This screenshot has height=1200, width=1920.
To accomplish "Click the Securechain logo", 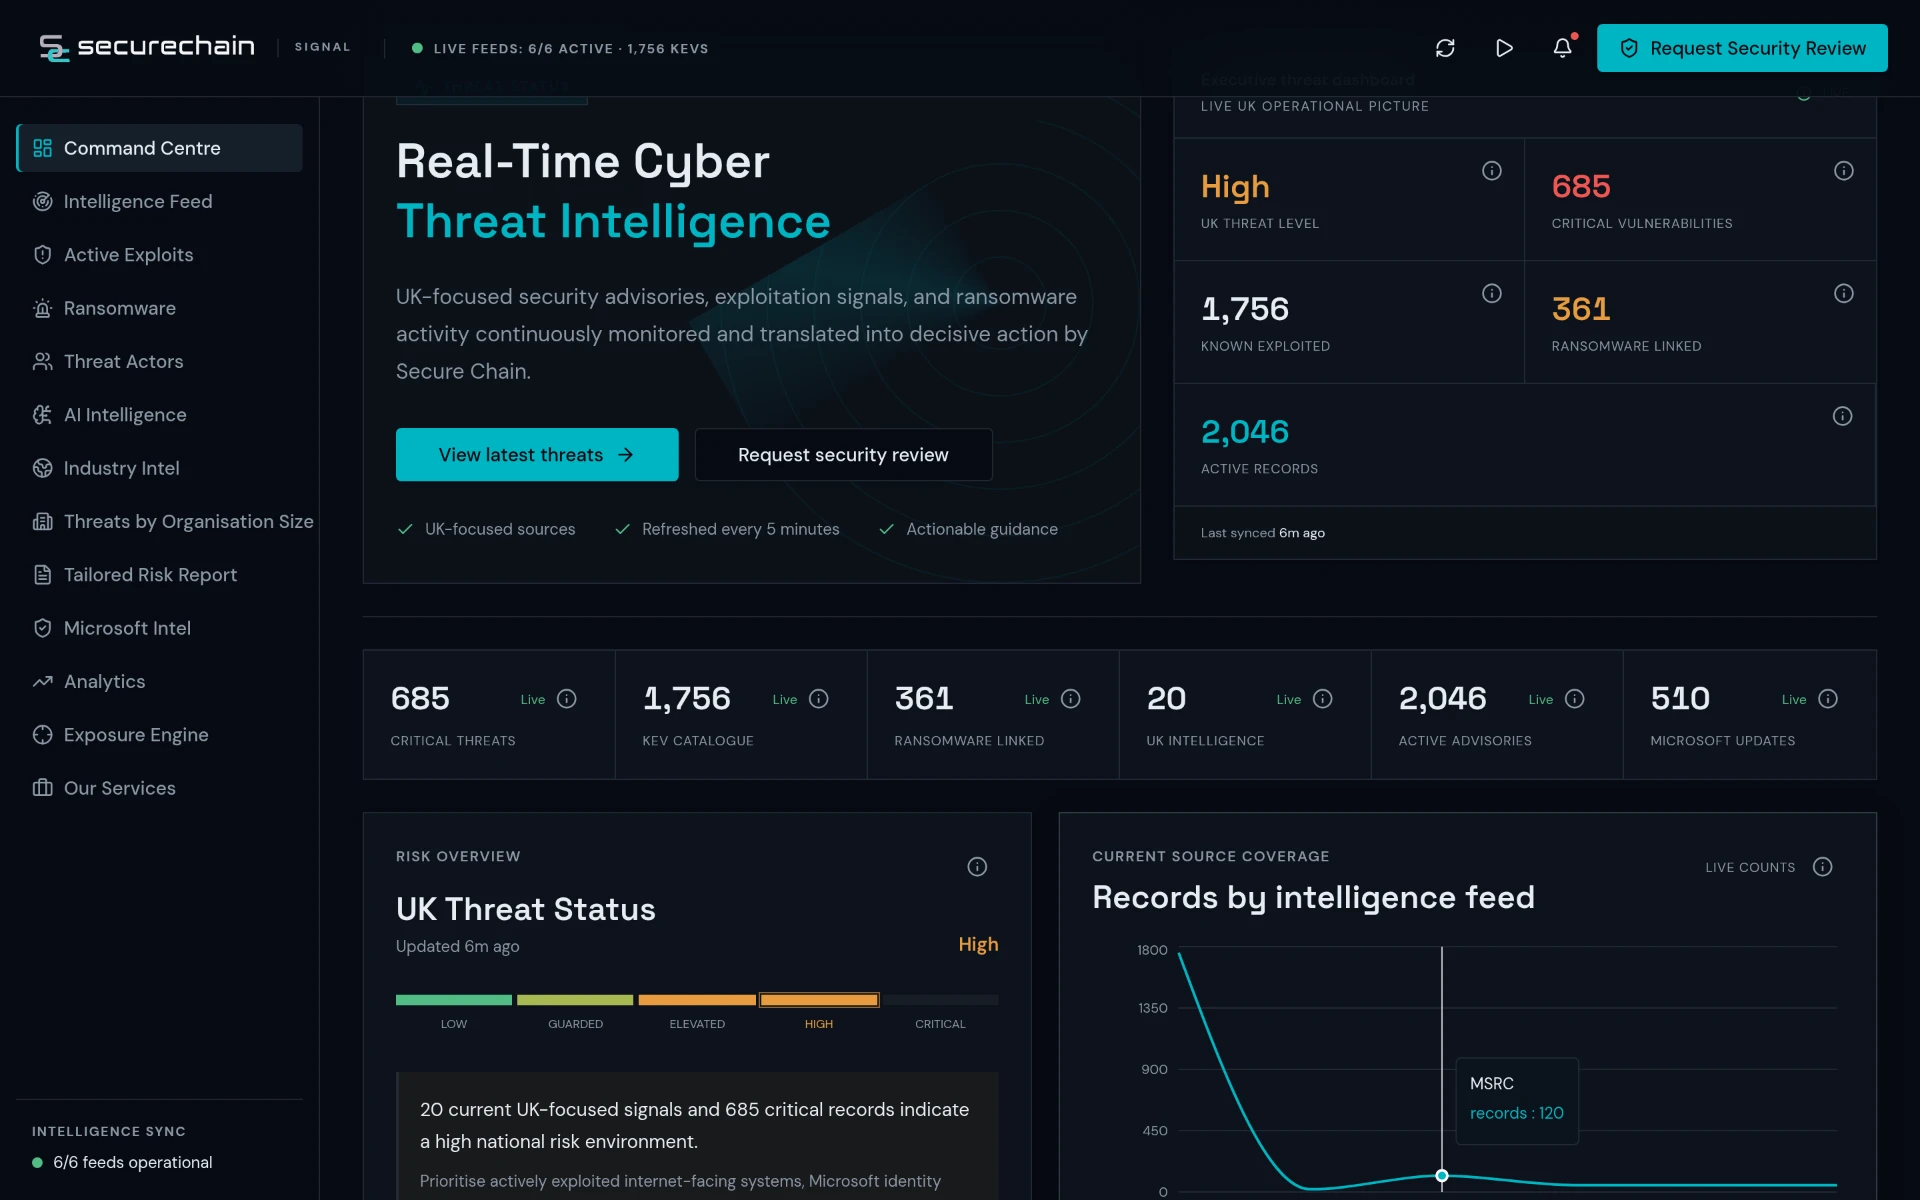I will point(147,47).
